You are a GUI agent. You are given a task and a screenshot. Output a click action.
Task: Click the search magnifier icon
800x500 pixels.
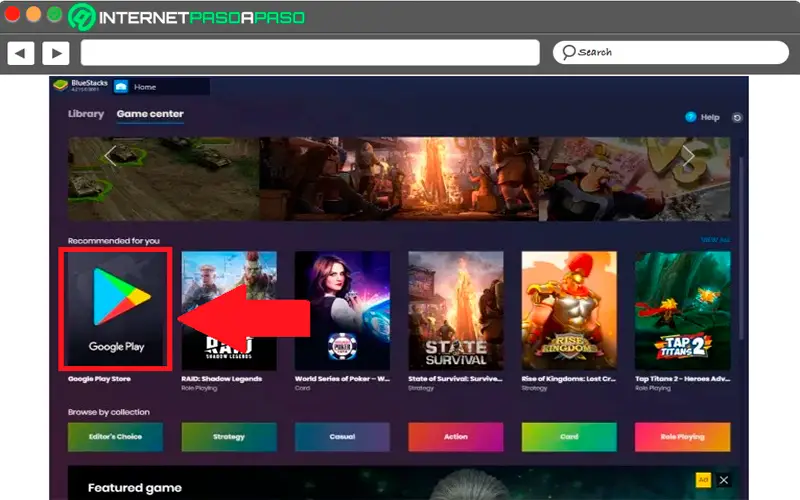[568, 52]
